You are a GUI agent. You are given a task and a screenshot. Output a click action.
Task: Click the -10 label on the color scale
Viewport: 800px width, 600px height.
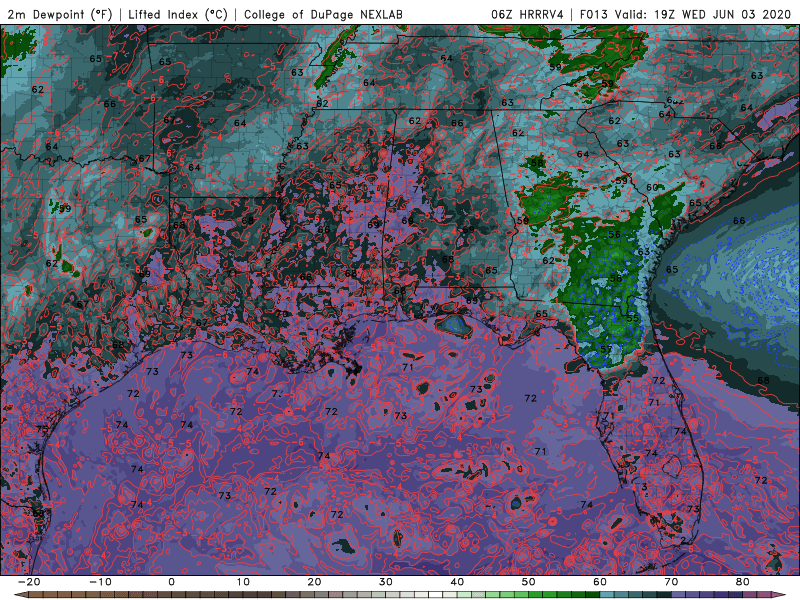point(100,582)
